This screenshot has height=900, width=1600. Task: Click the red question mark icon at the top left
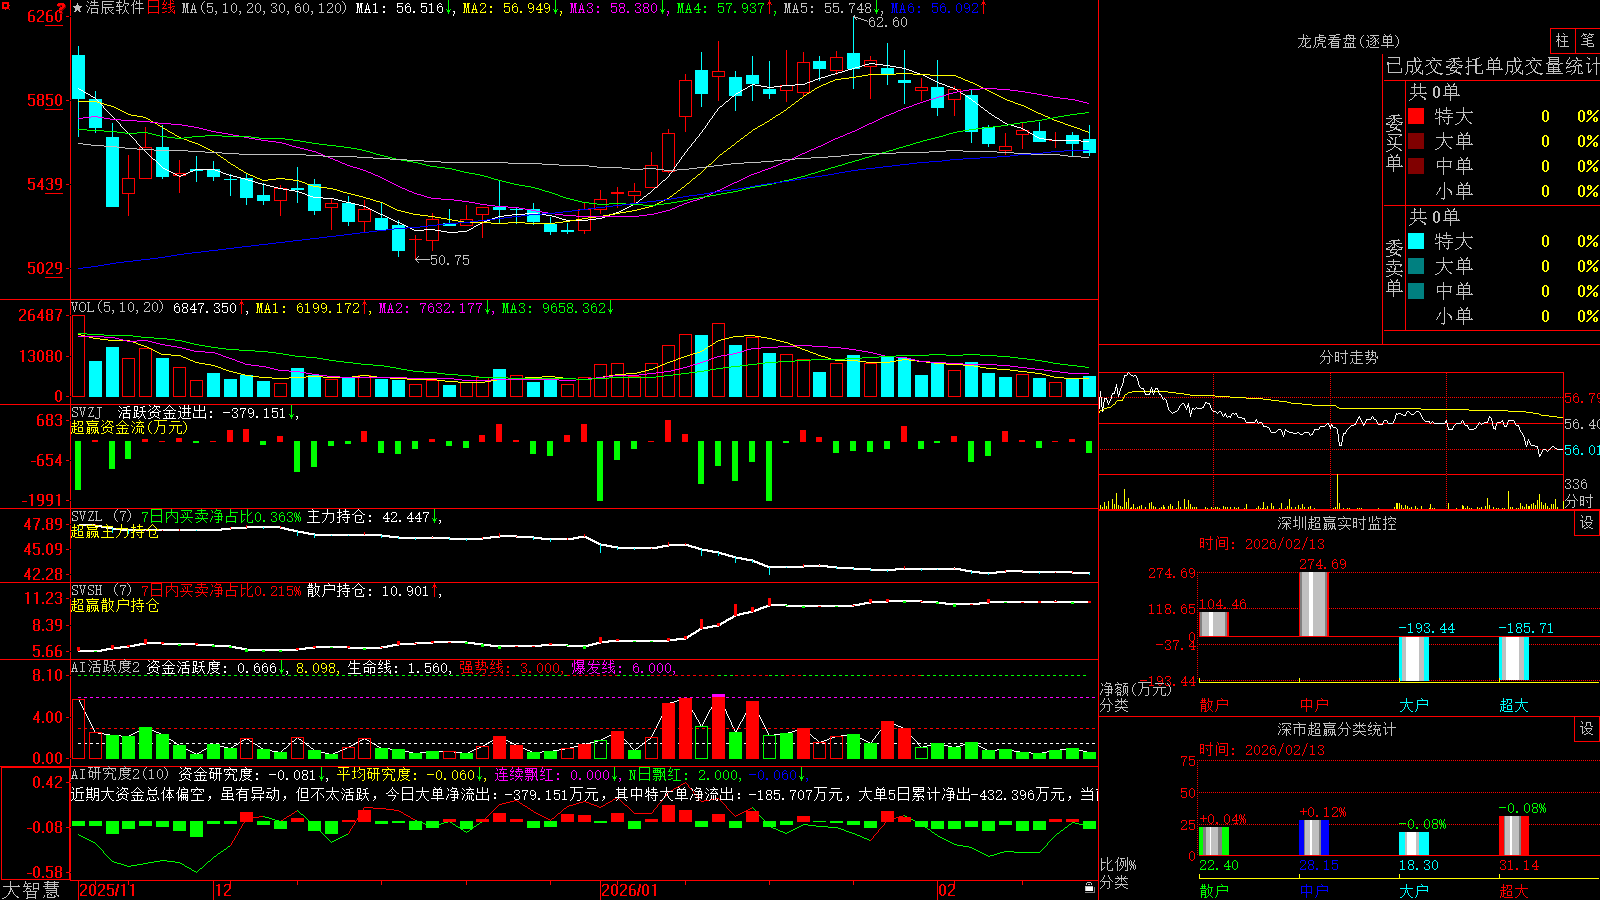coord(63,8)
